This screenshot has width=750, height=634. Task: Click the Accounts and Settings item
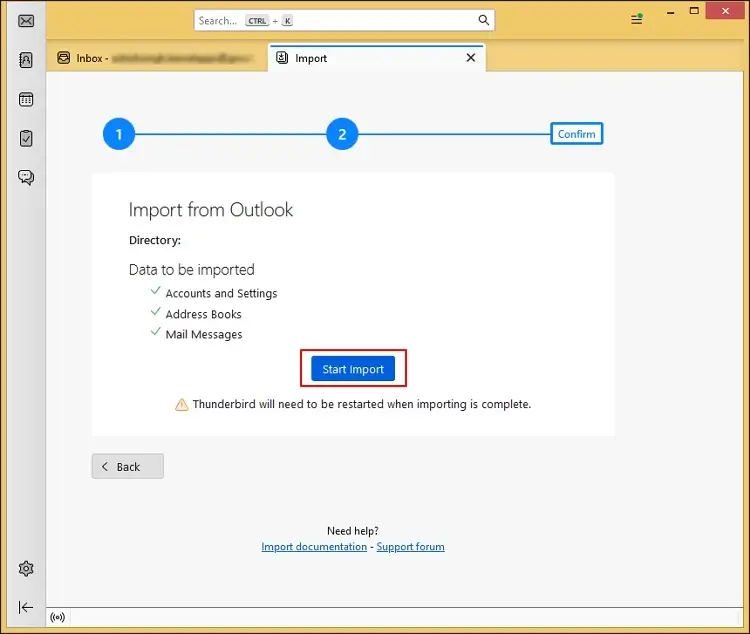point(221,293)
